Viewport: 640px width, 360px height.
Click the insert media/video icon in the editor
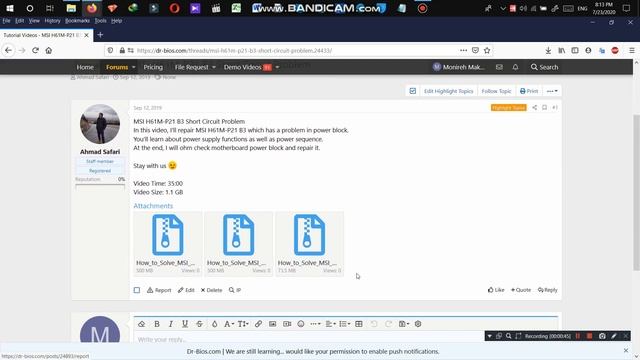coord(287,324)
